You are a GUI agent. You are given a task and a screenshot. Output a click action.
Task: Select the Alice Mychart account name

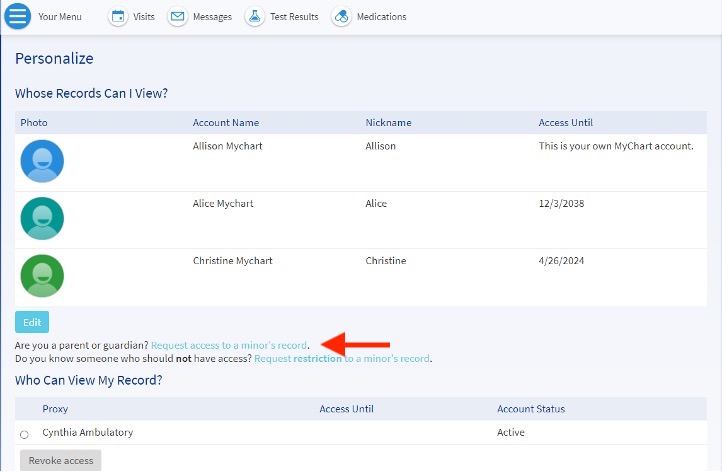point(223,204)
